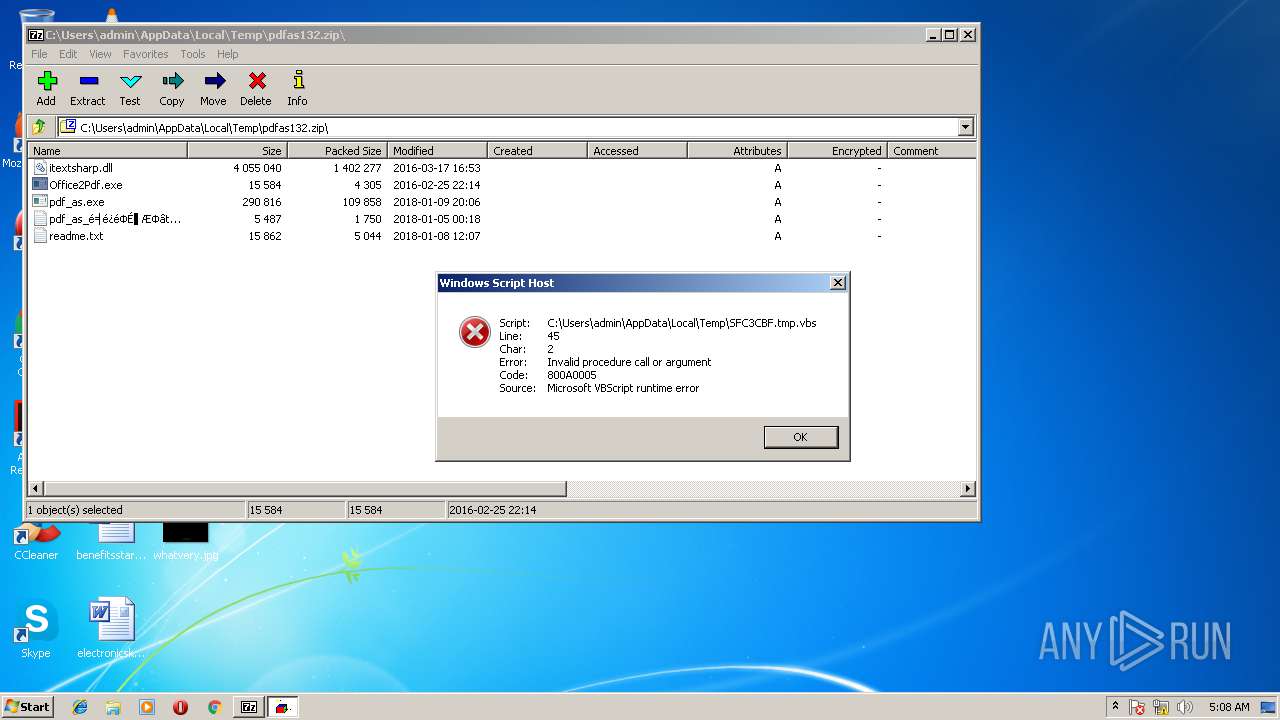Sort by Created column header

[538, 151]
